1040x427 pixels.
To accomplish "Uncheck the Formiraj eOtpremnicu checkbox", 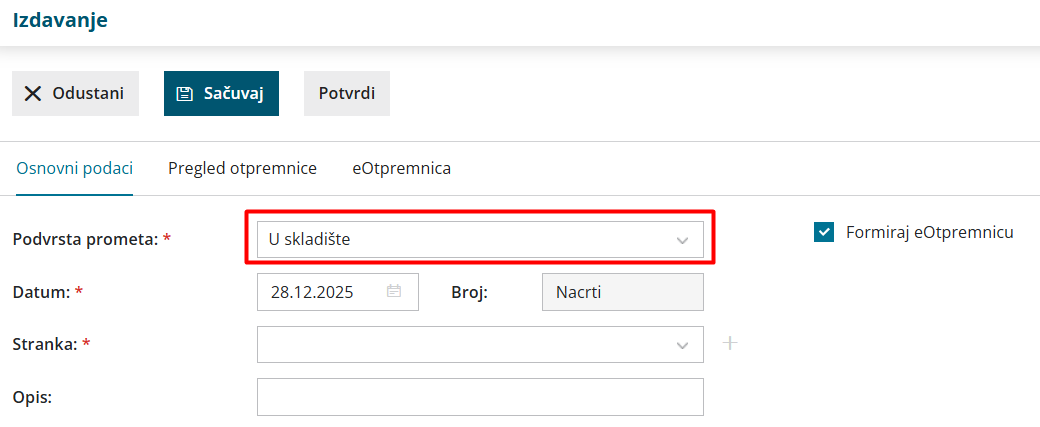I will (x=824, y=232).
